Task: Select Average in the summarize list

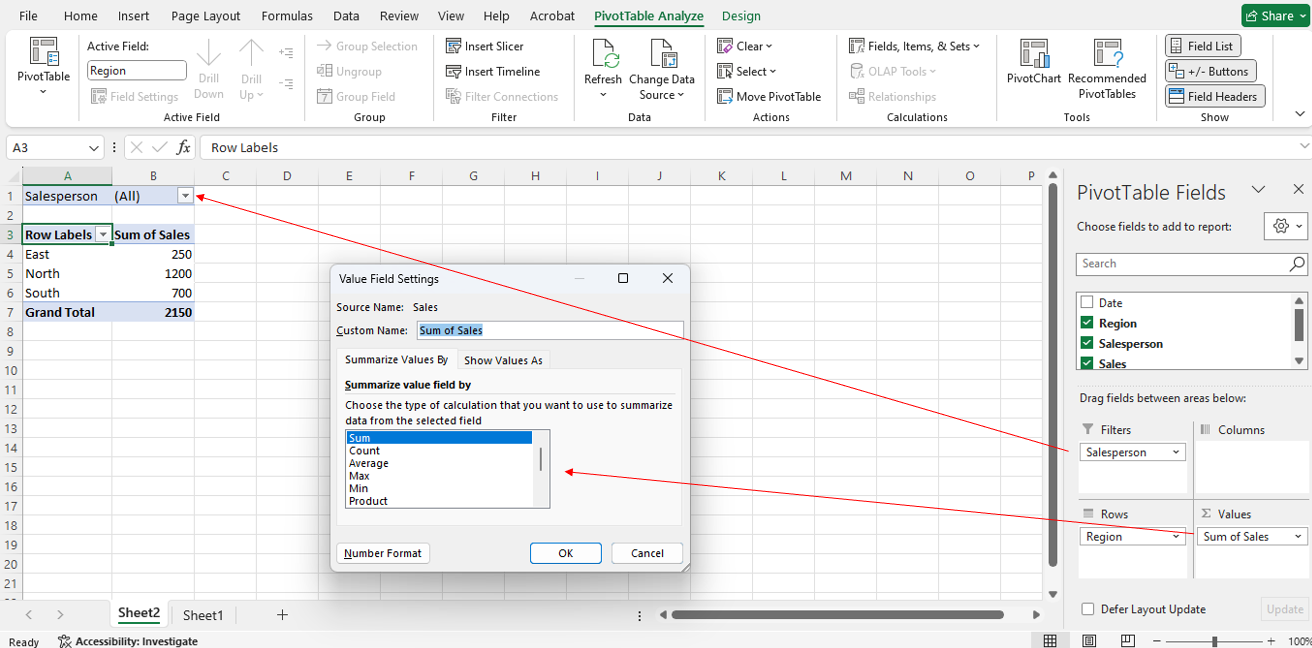Action: 368,463
